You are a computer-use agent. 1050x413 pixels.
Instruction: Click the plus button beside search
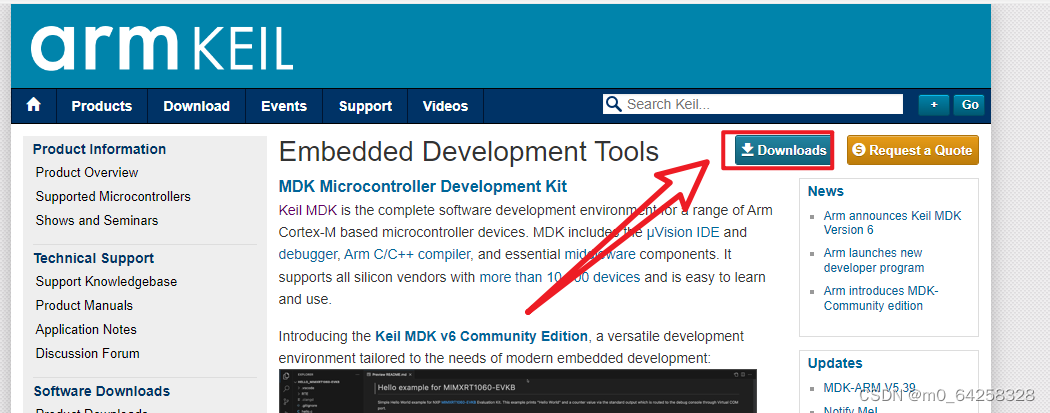934,104
